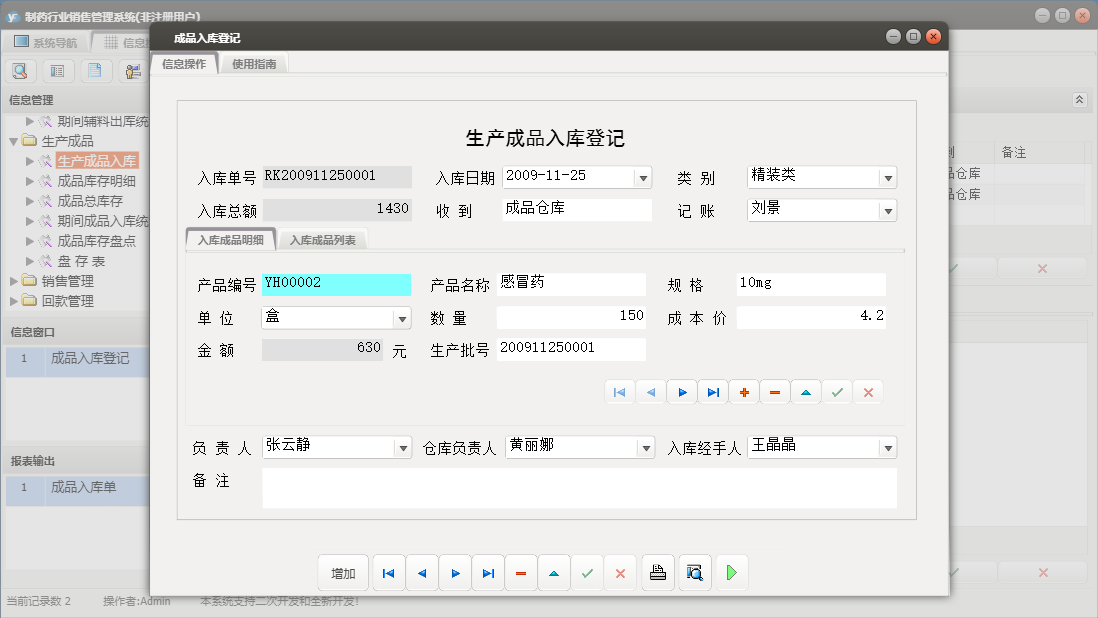
Task: Click the user management icon in top toolbar
Action: click(133, 71)
